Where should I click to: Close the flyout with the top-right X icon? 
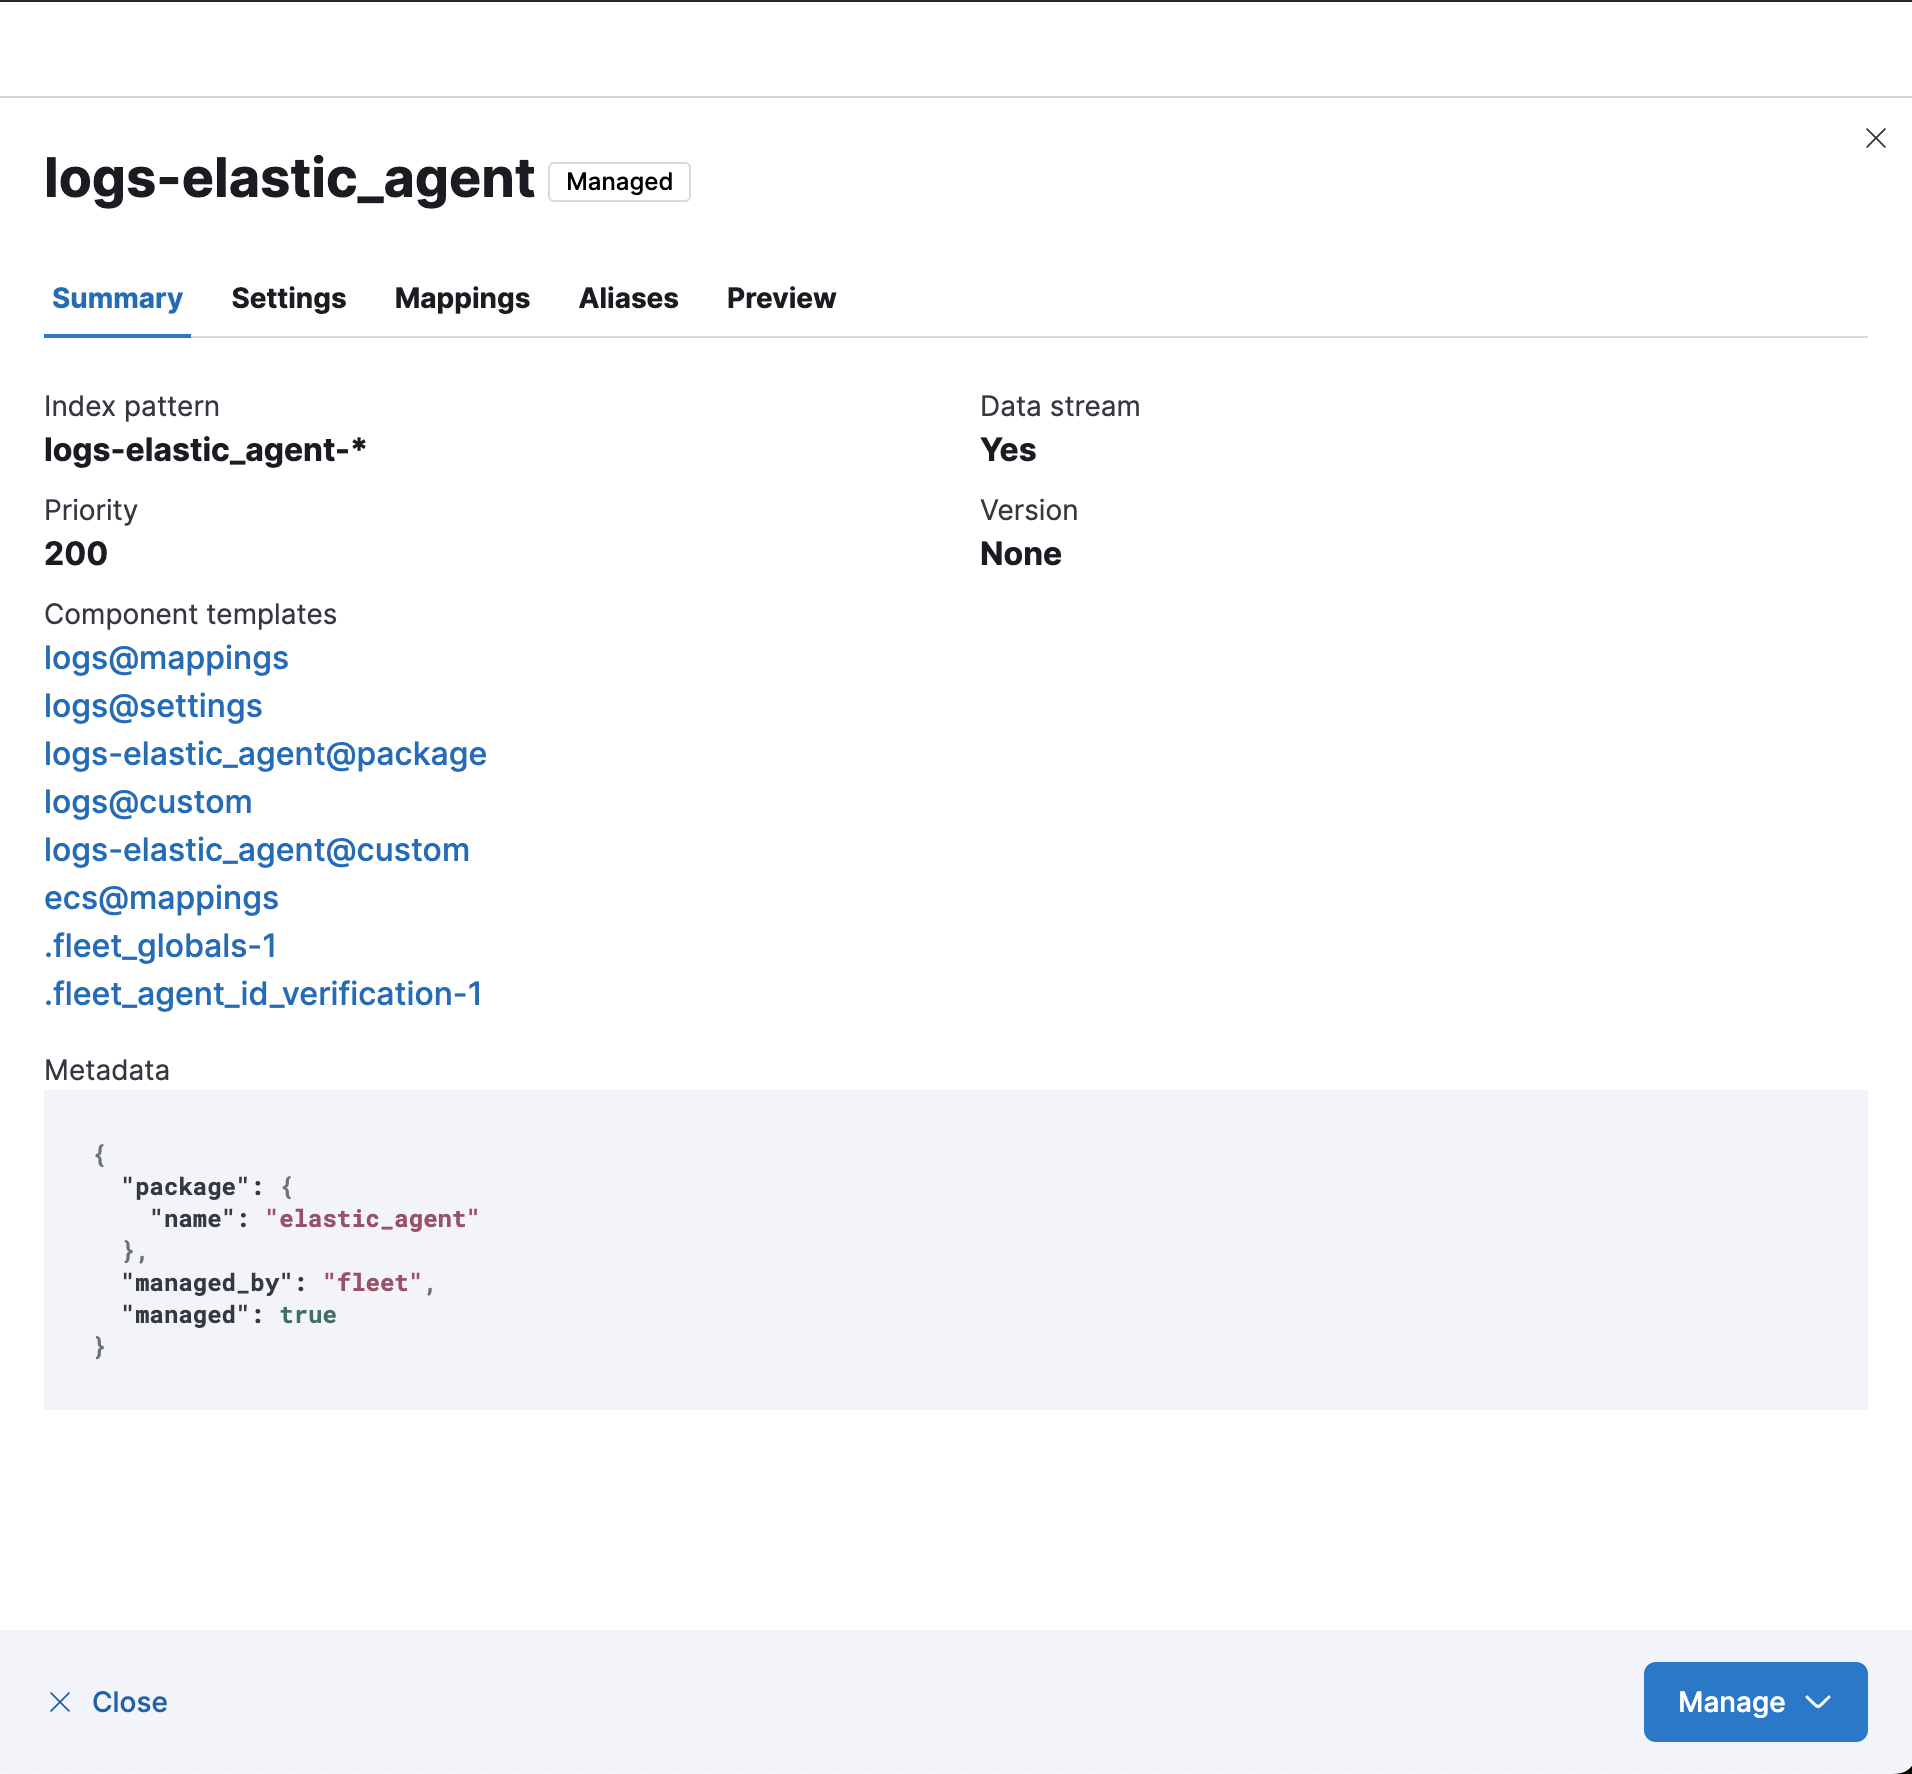click(1875, 138)
